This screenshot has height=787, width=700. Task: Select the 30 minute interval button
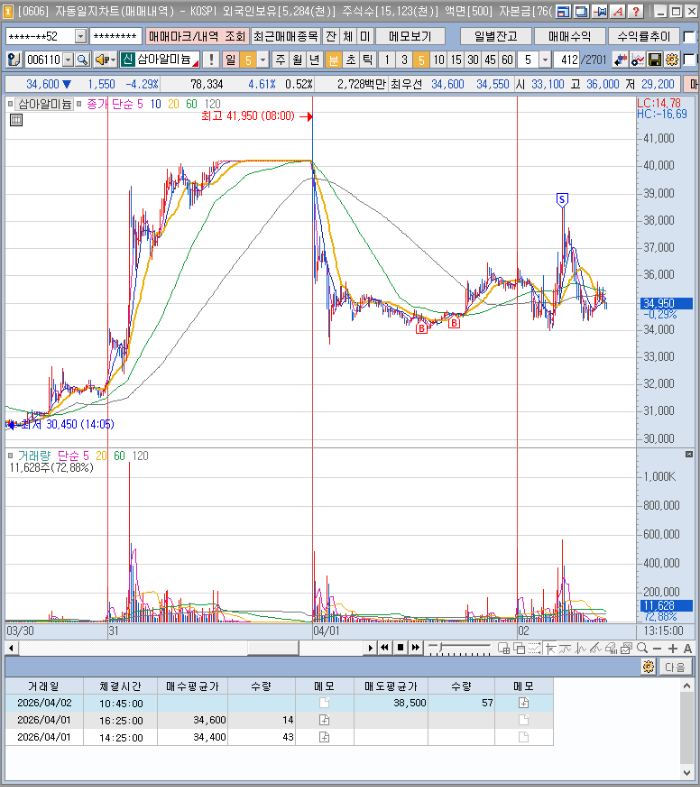tap(473, 60)
